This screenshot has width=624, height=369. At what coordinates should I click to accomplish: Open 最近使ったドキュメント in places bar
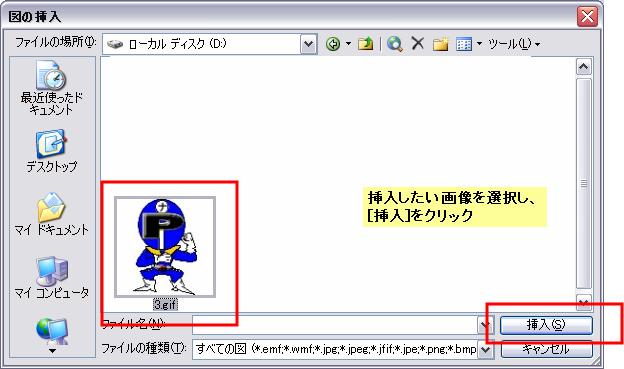coord(52,88)
